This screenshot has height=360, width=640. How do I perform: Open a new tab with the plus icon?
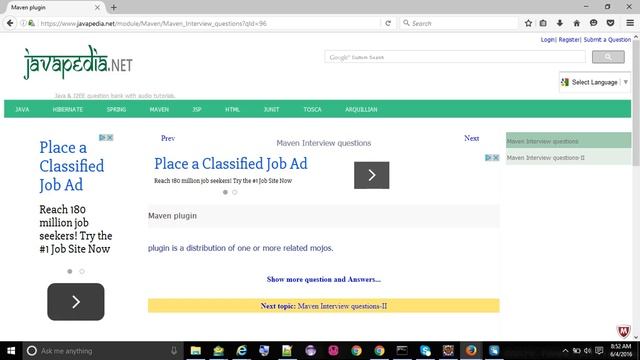pos(113,7)
